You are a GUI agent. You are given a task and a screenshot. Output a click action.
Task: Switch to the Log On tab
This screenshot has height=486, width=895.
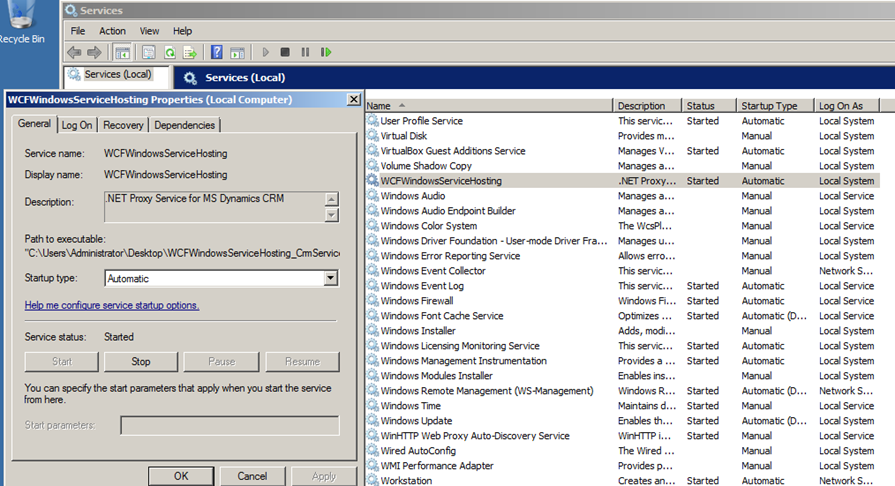pyautogui.click(x=76, y=125)
